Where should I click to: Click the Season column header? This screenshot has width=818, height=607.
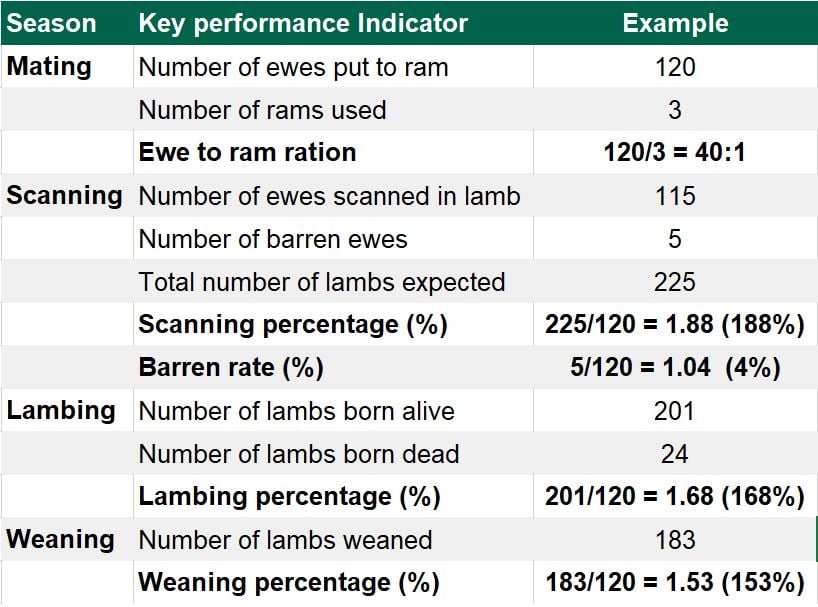52,23
